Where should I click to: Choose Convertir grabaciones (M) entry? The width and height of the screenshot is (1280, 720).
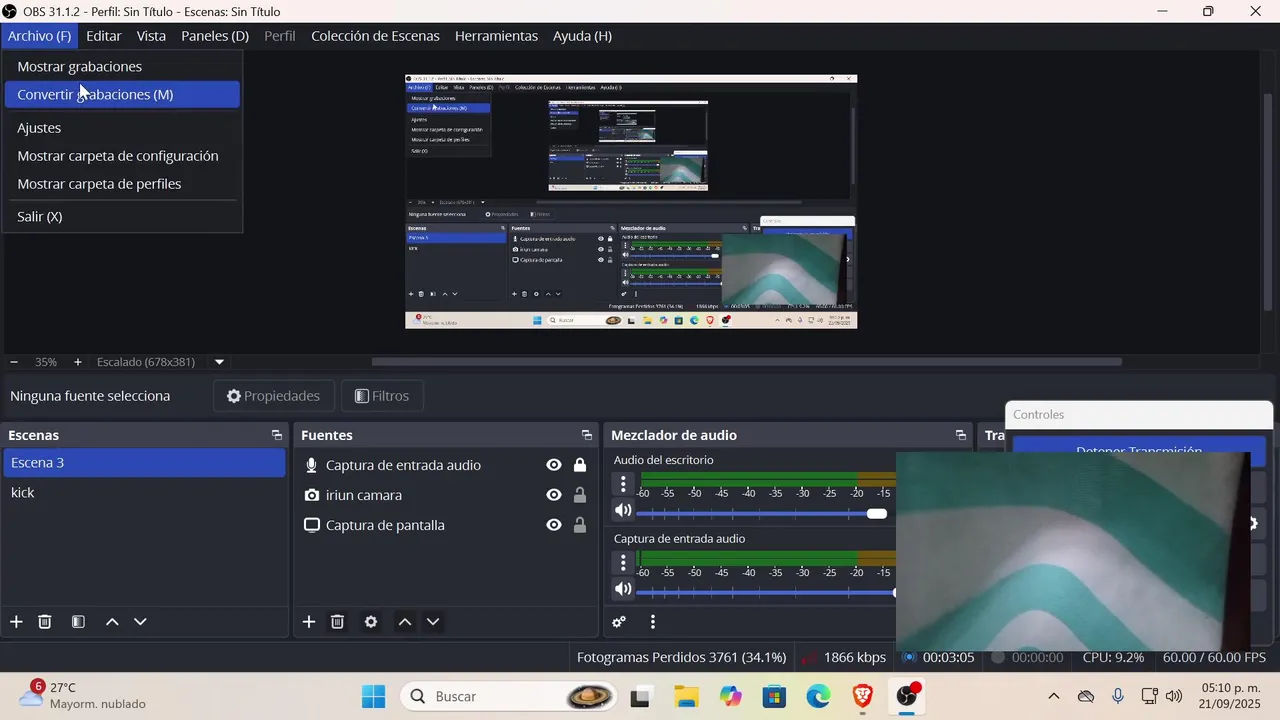click(122, 95)
